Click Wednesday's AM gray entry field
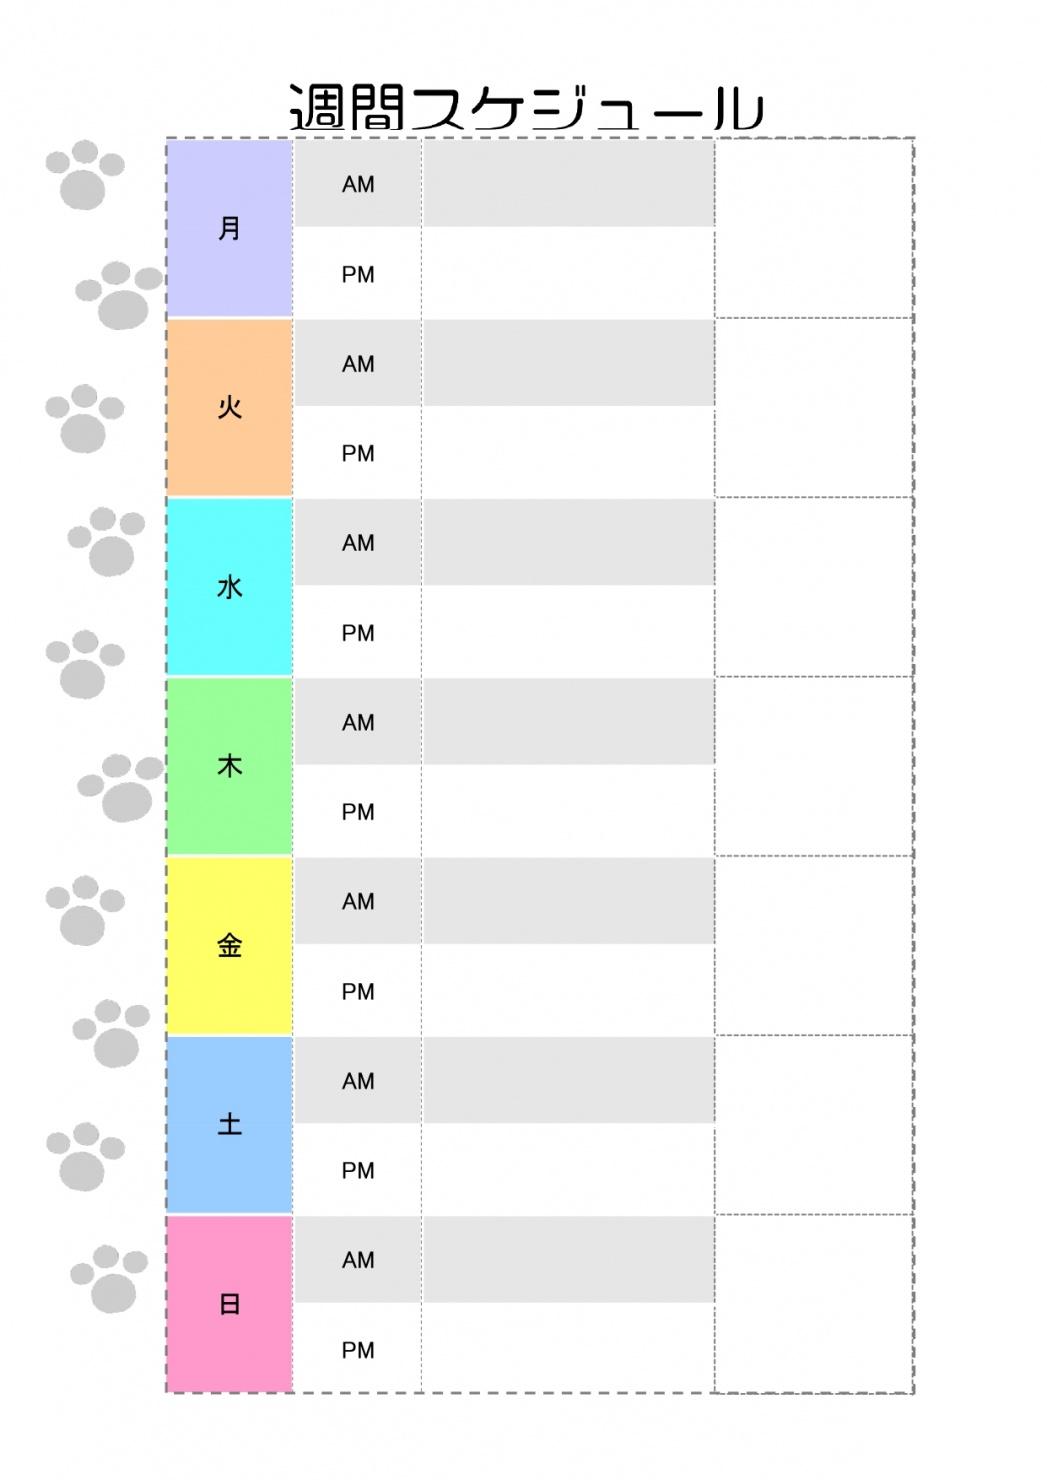 568,542
